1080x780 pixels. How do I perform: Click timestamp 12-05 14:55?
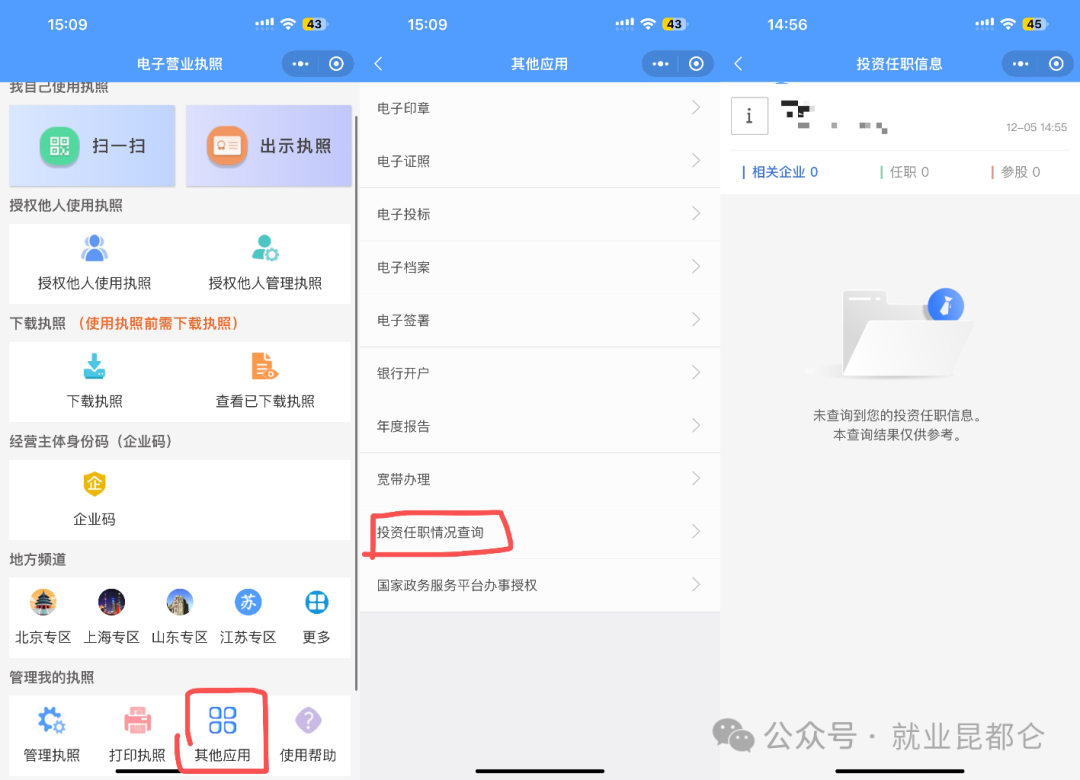(1036, 127)
